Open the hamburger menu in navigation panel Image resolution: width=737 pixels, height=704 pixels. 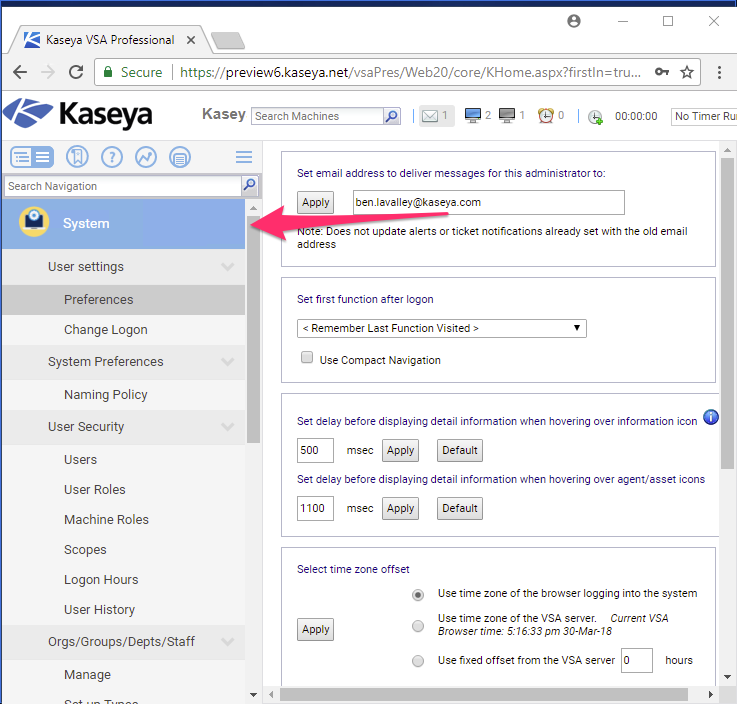click(244, 157)
